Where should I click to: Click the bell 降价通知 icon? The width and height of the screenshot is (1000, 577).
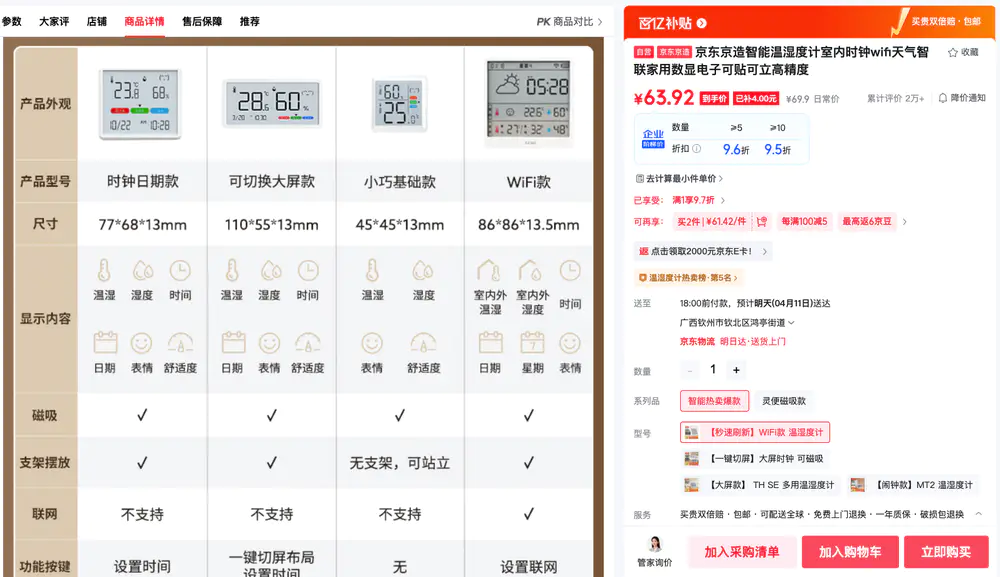(943, 98)
